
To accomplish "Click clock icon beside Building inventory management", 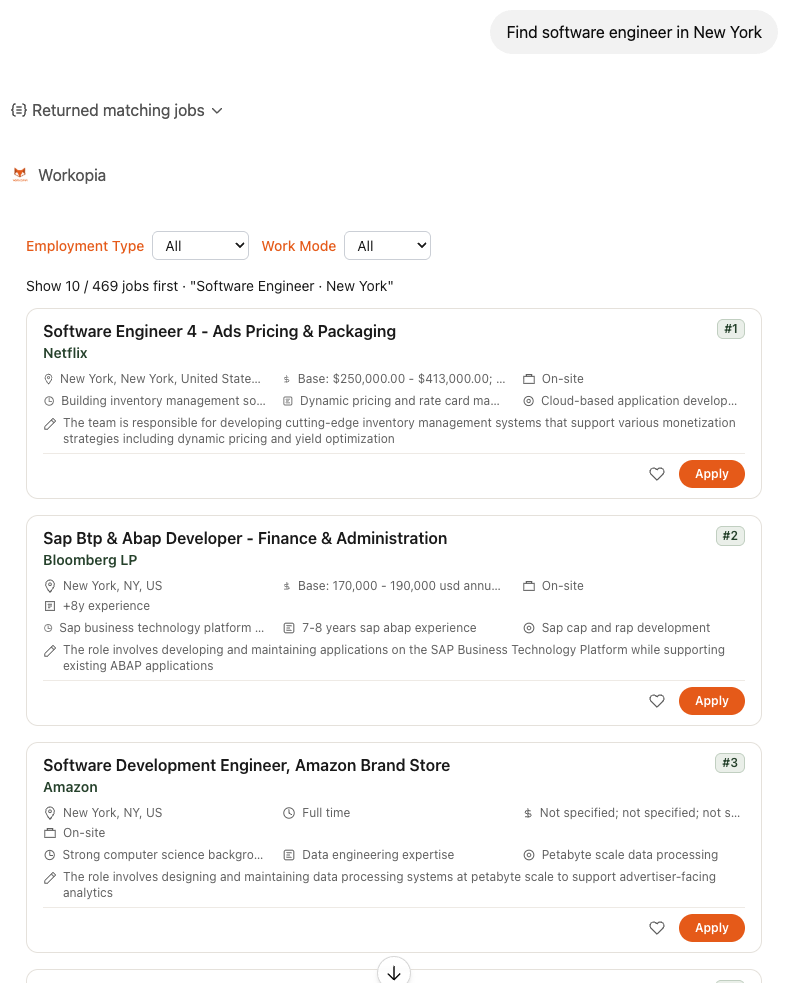I will pyautogui.click(x=49, y=401).
